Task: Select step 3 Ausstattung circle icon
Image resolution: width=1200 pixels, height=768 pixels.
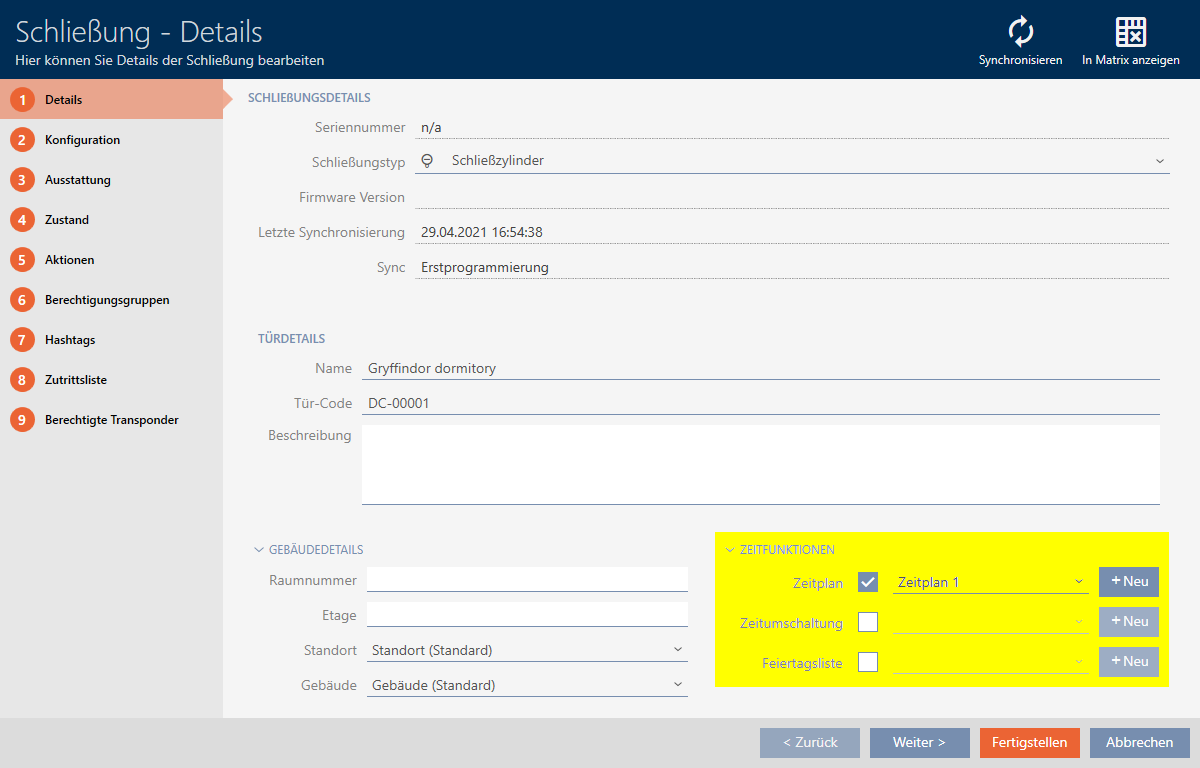Action: 22,180
